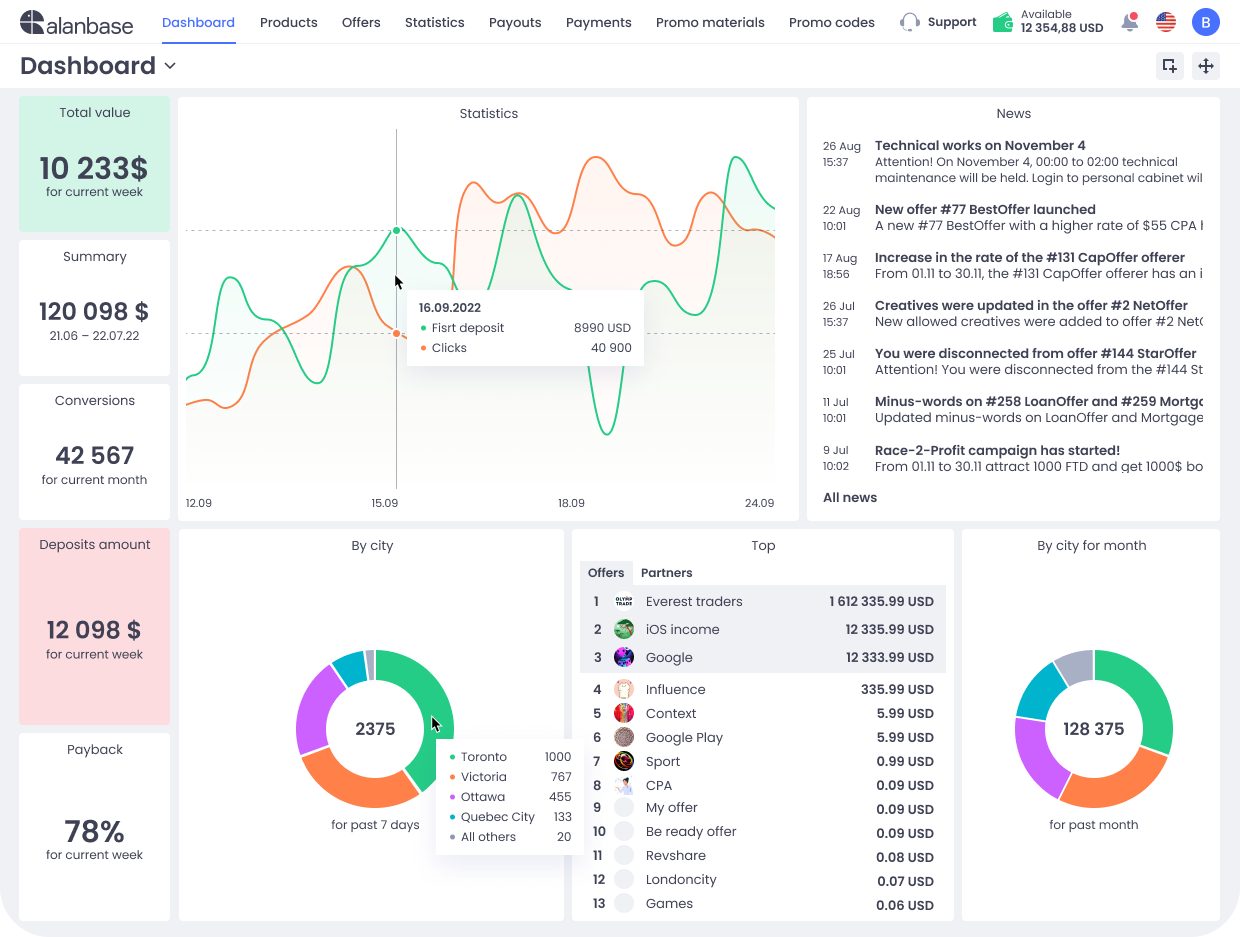Click the notification bell icon
1240x937 pixels.
[x=1130, y=22]
